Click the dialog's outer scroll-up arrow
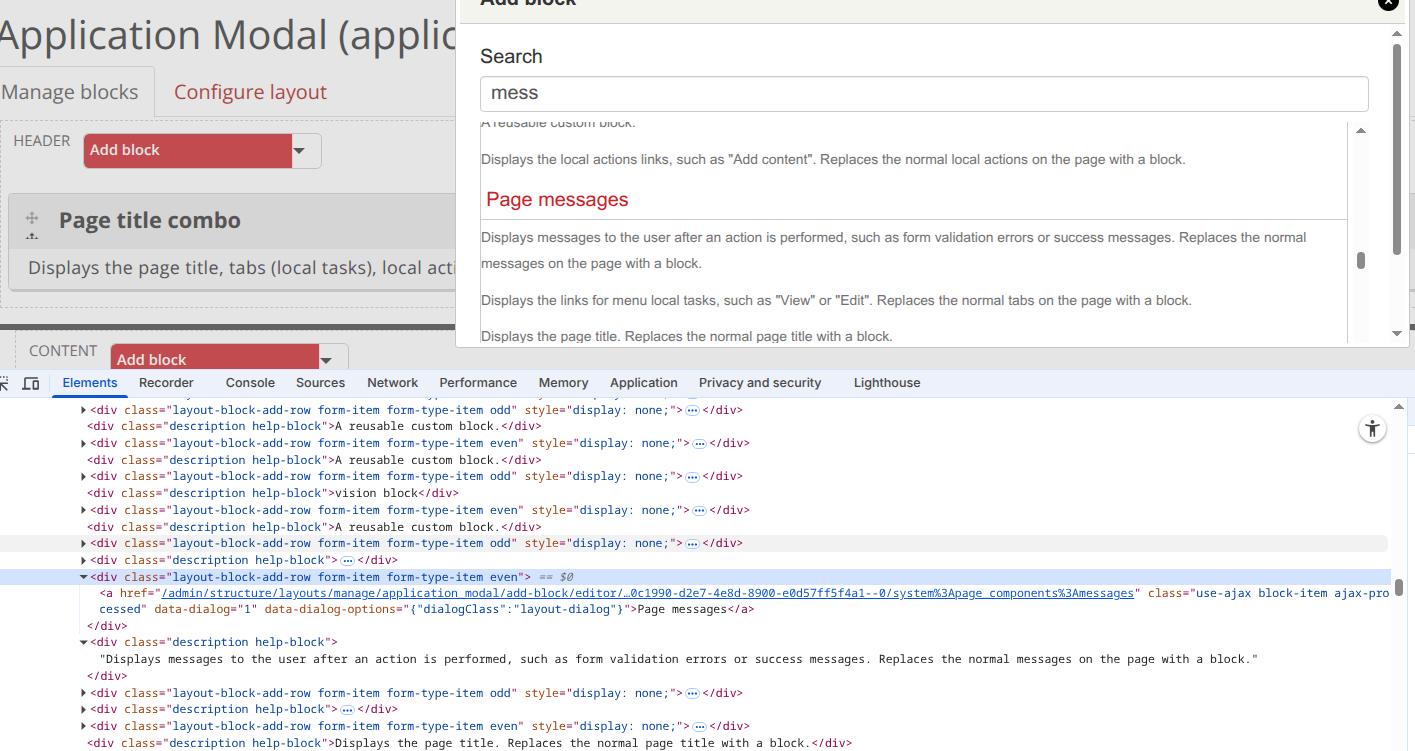This screenshot has height=751, width=1415. pos(1397,33)
